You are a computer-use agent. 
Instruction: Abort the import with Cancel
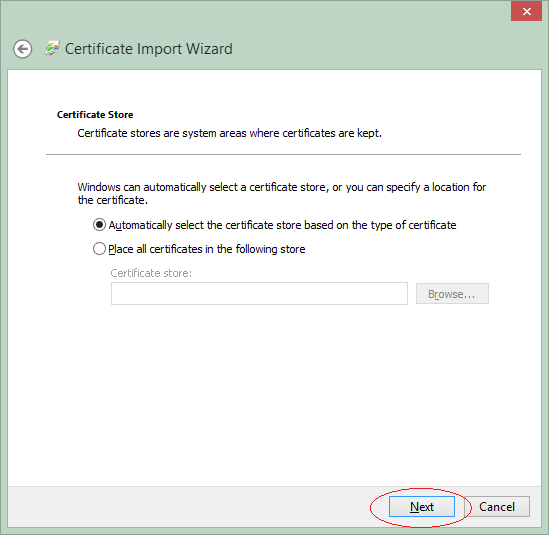coord(497,506)
